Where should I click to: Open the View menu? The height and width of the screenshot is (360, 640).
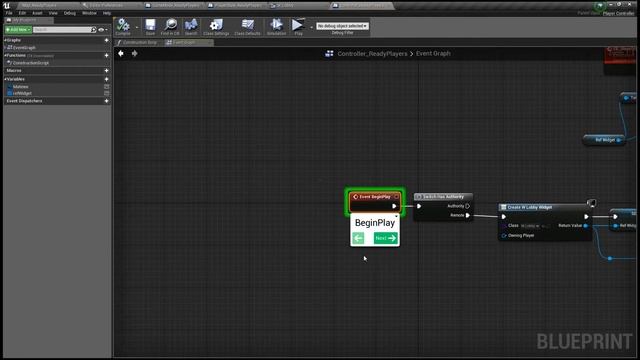(x=53, y=13)
